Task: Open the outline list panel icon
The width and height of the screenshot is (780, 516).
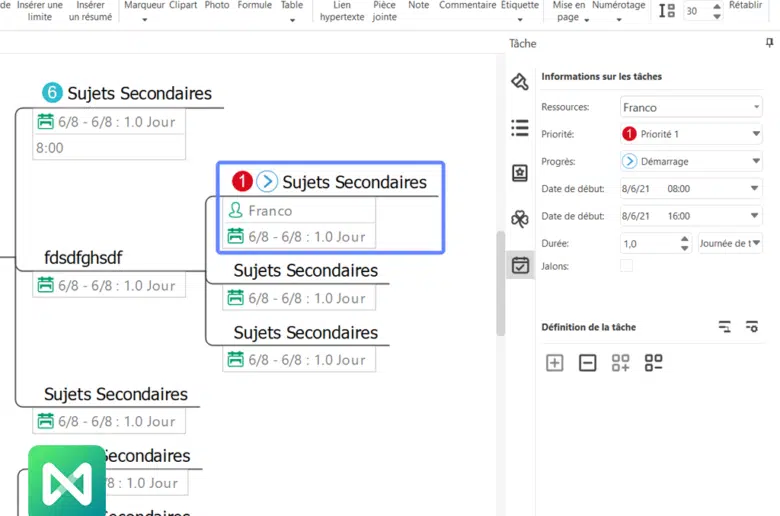Action: (519, 127)
